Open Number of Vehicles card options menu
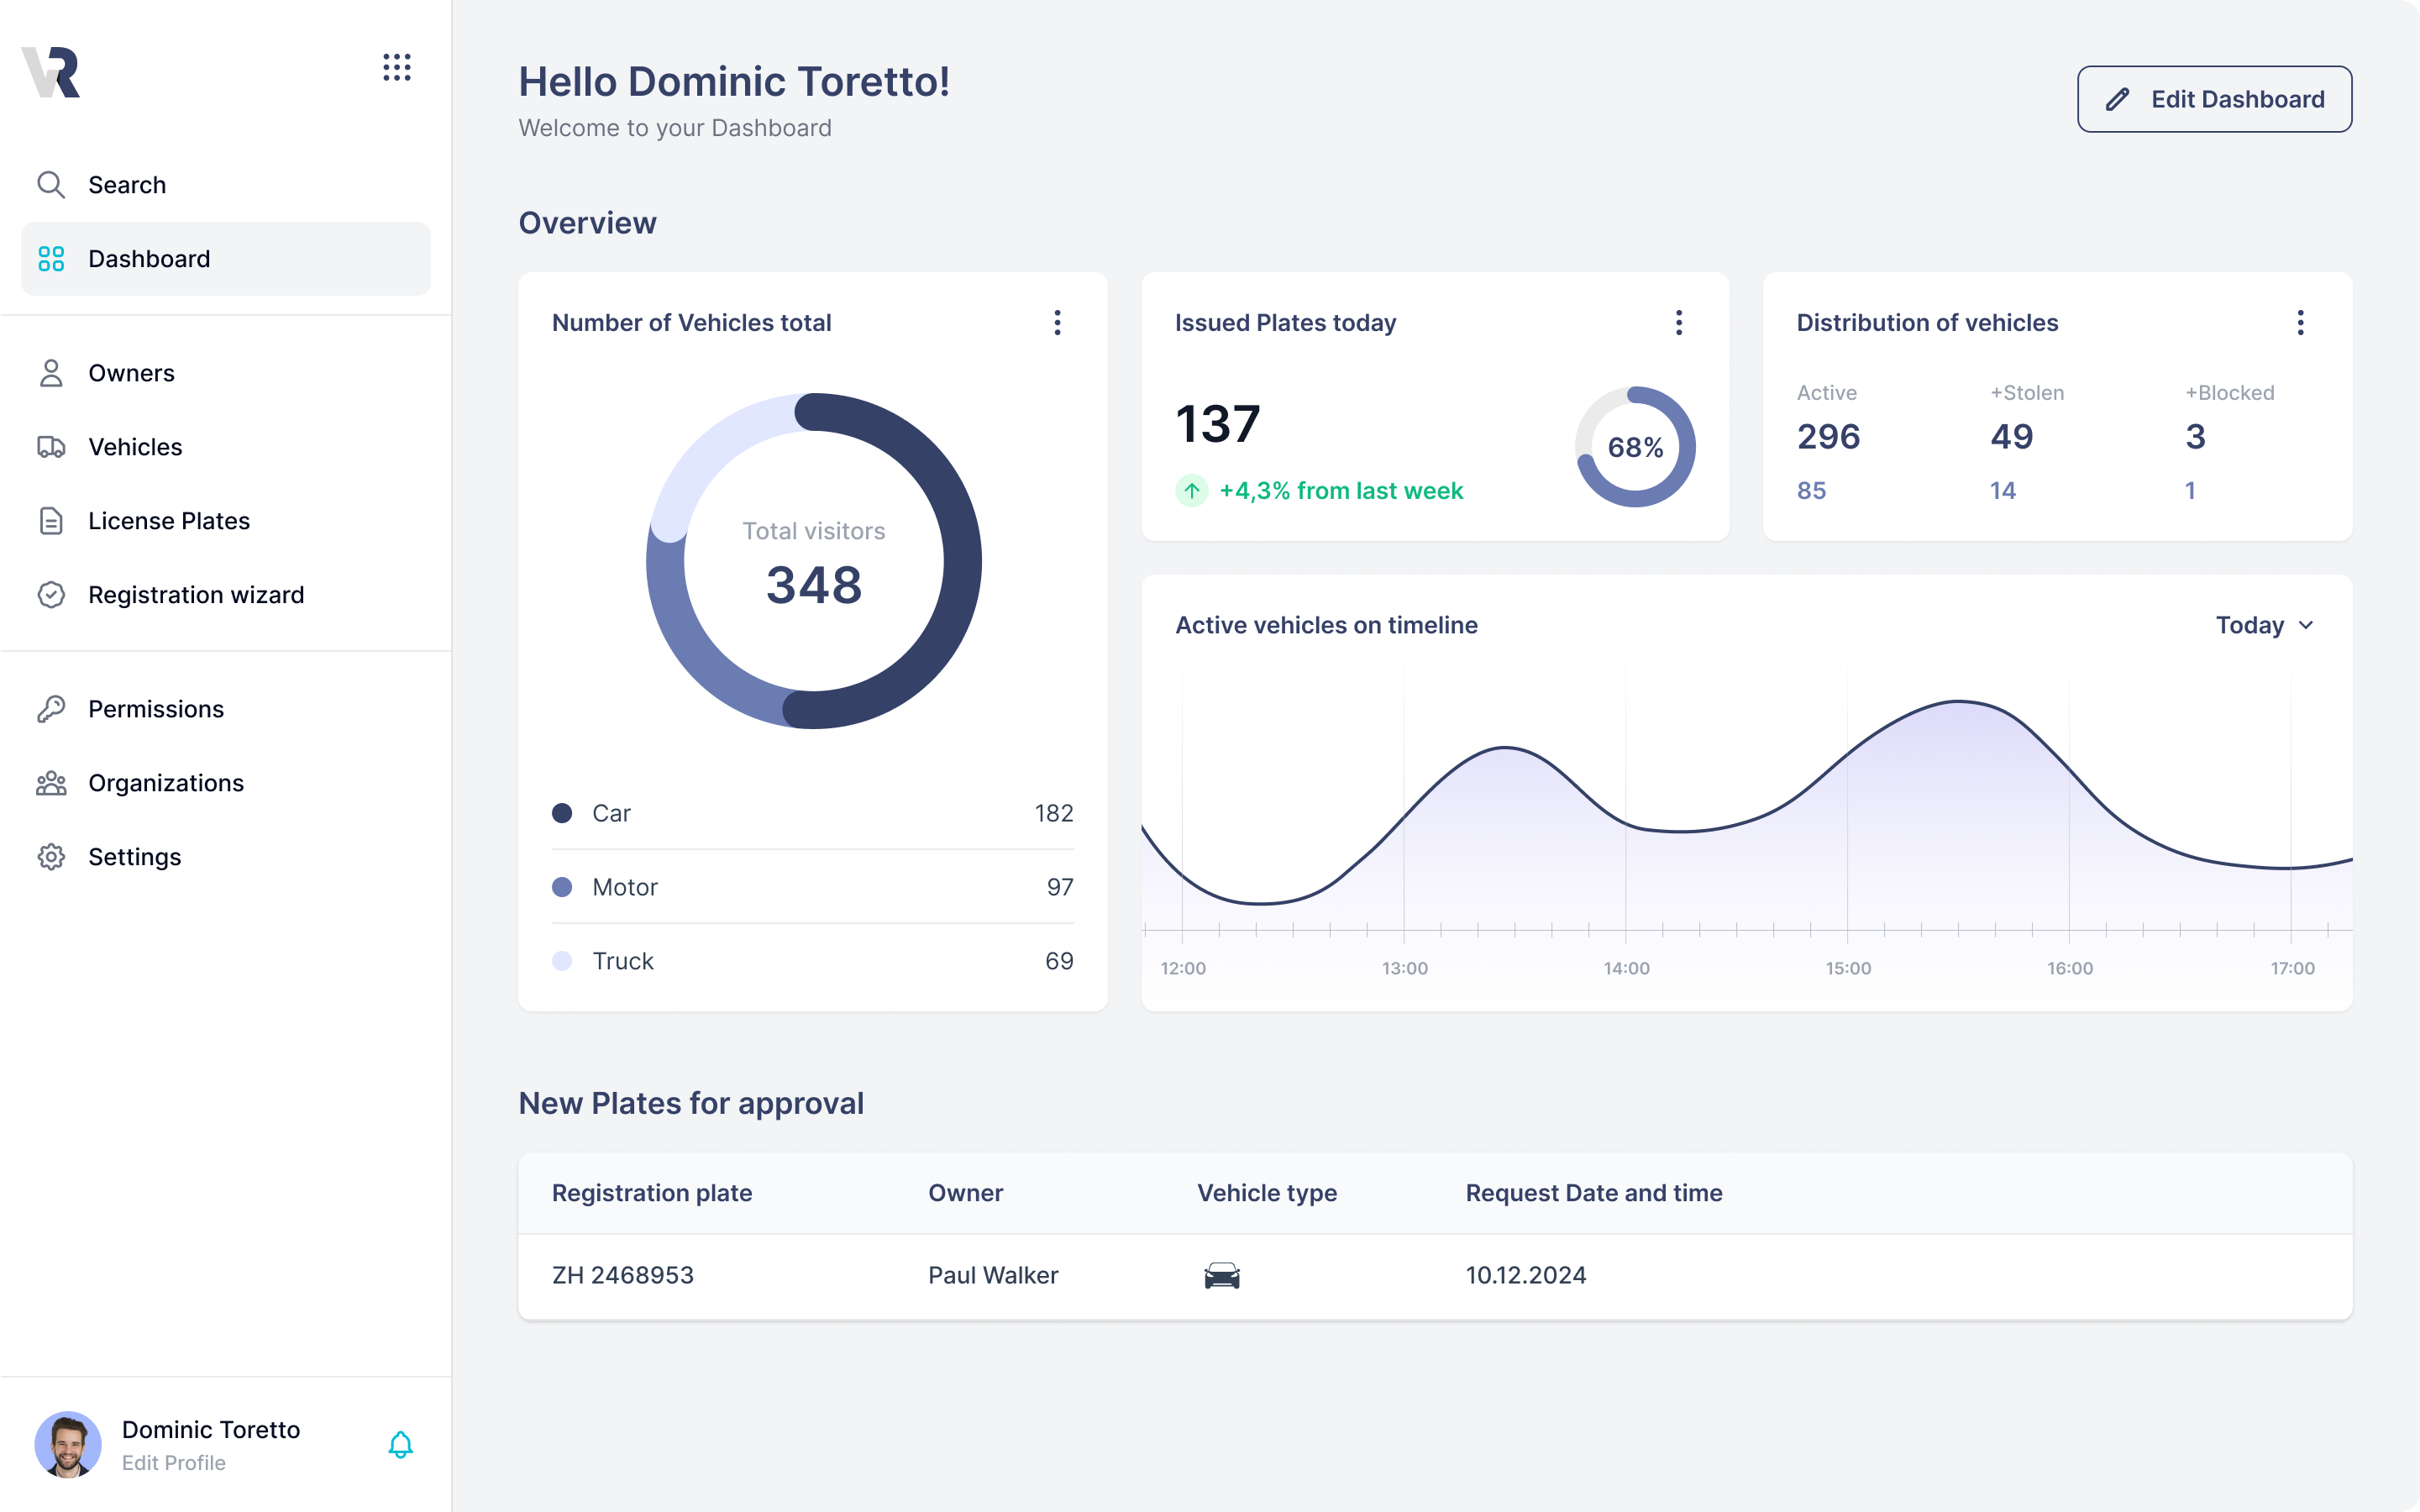 1057,323
